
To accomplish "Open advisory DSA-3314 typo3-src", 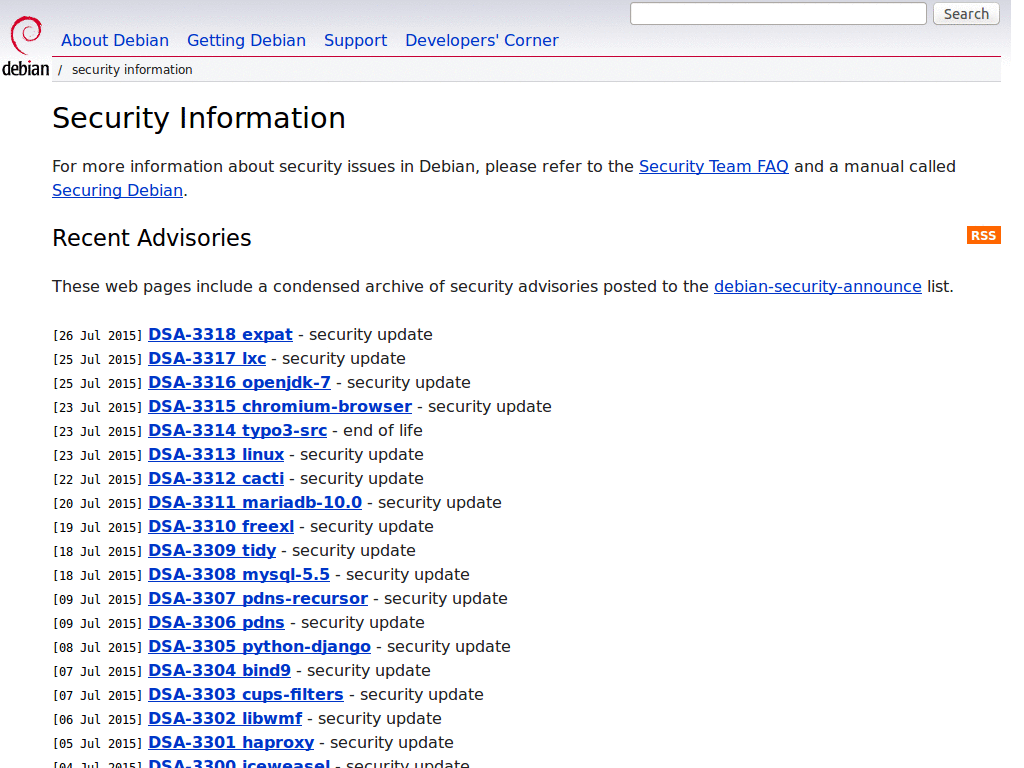I will (x=238, y=430).
